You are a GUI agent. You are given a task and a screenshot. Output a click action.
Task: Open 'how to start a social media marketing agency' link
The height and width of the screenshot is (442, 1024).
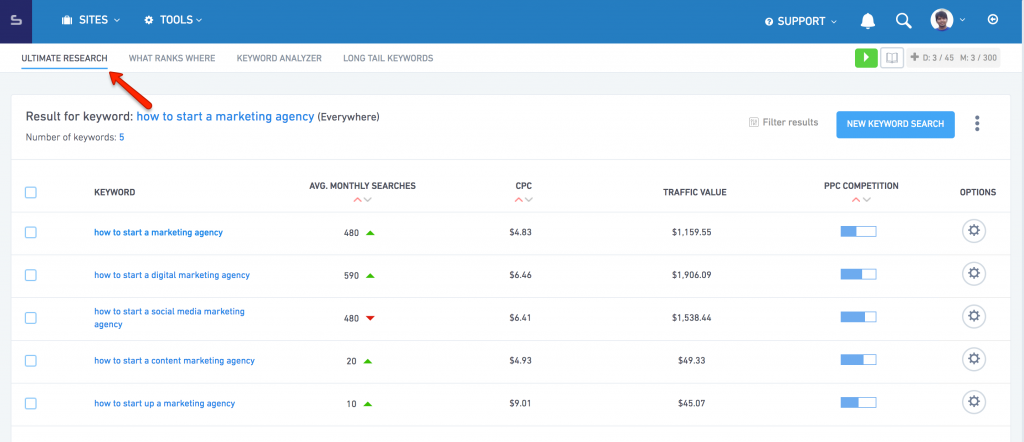pos(169,318)
